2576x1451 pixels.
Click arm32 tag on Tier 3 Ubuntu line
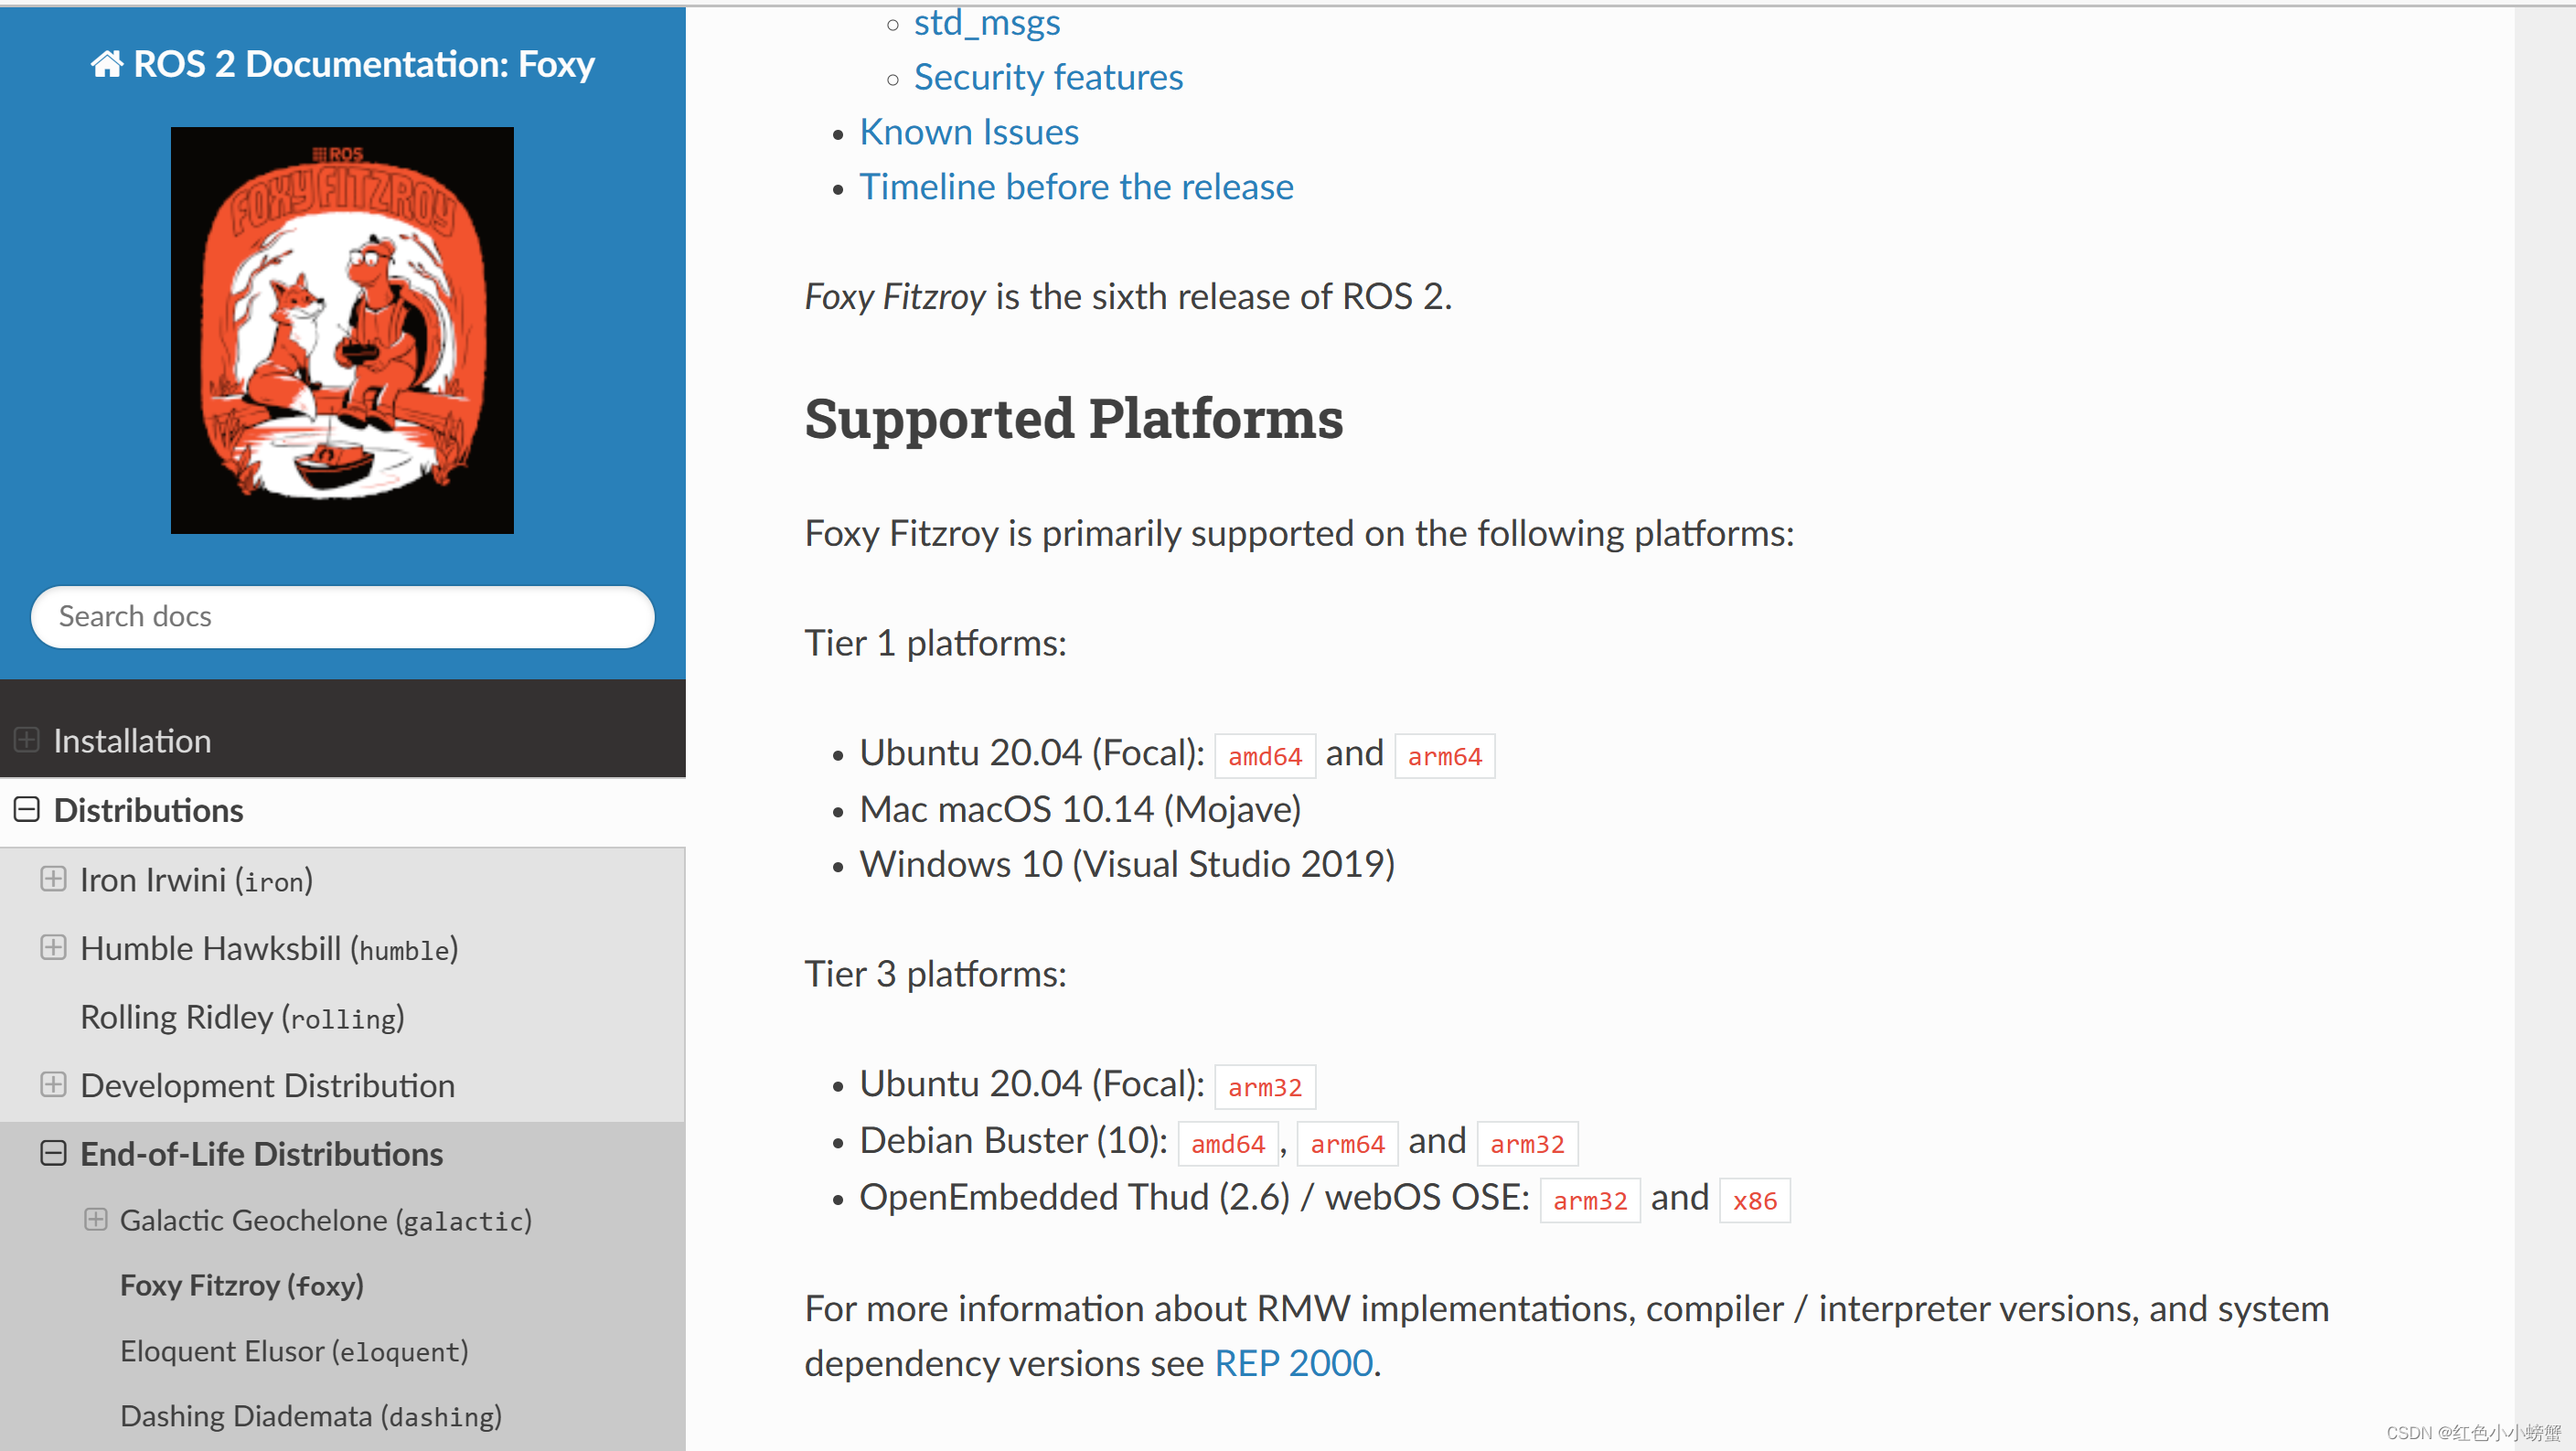coord(1265,1087)
